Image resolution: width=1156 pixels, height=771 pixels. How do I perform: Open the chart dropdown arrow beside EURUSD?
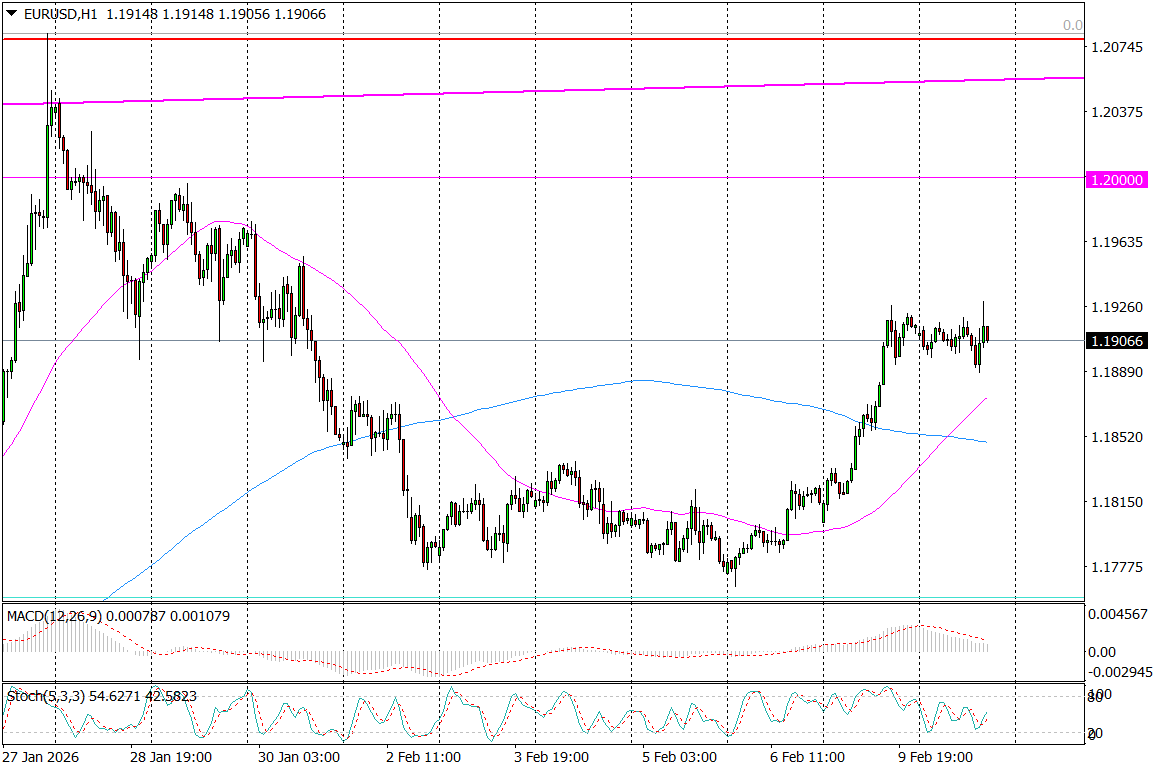click(x=11, y=15)
